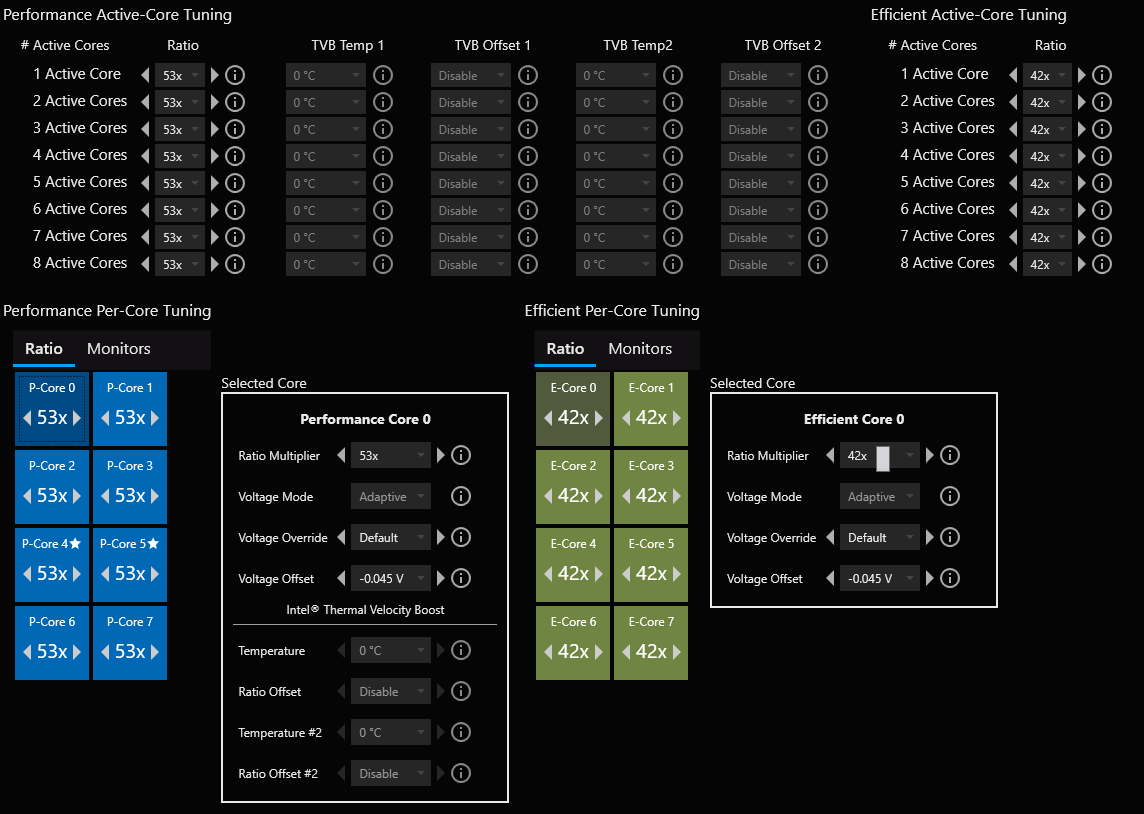Select Efficient Per-Core Ratio tab

click(565, 349)
